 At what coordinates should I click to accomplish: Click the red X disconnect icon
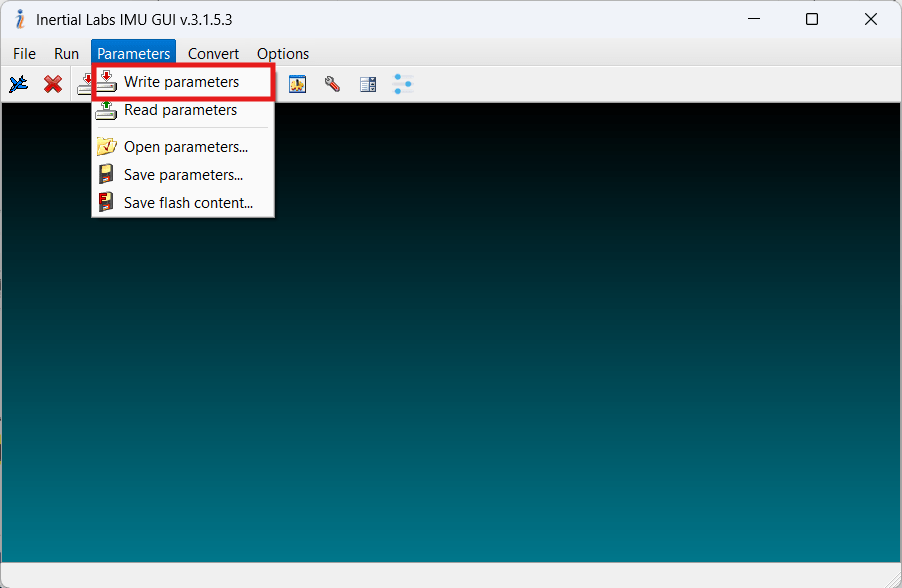[53, 84]
